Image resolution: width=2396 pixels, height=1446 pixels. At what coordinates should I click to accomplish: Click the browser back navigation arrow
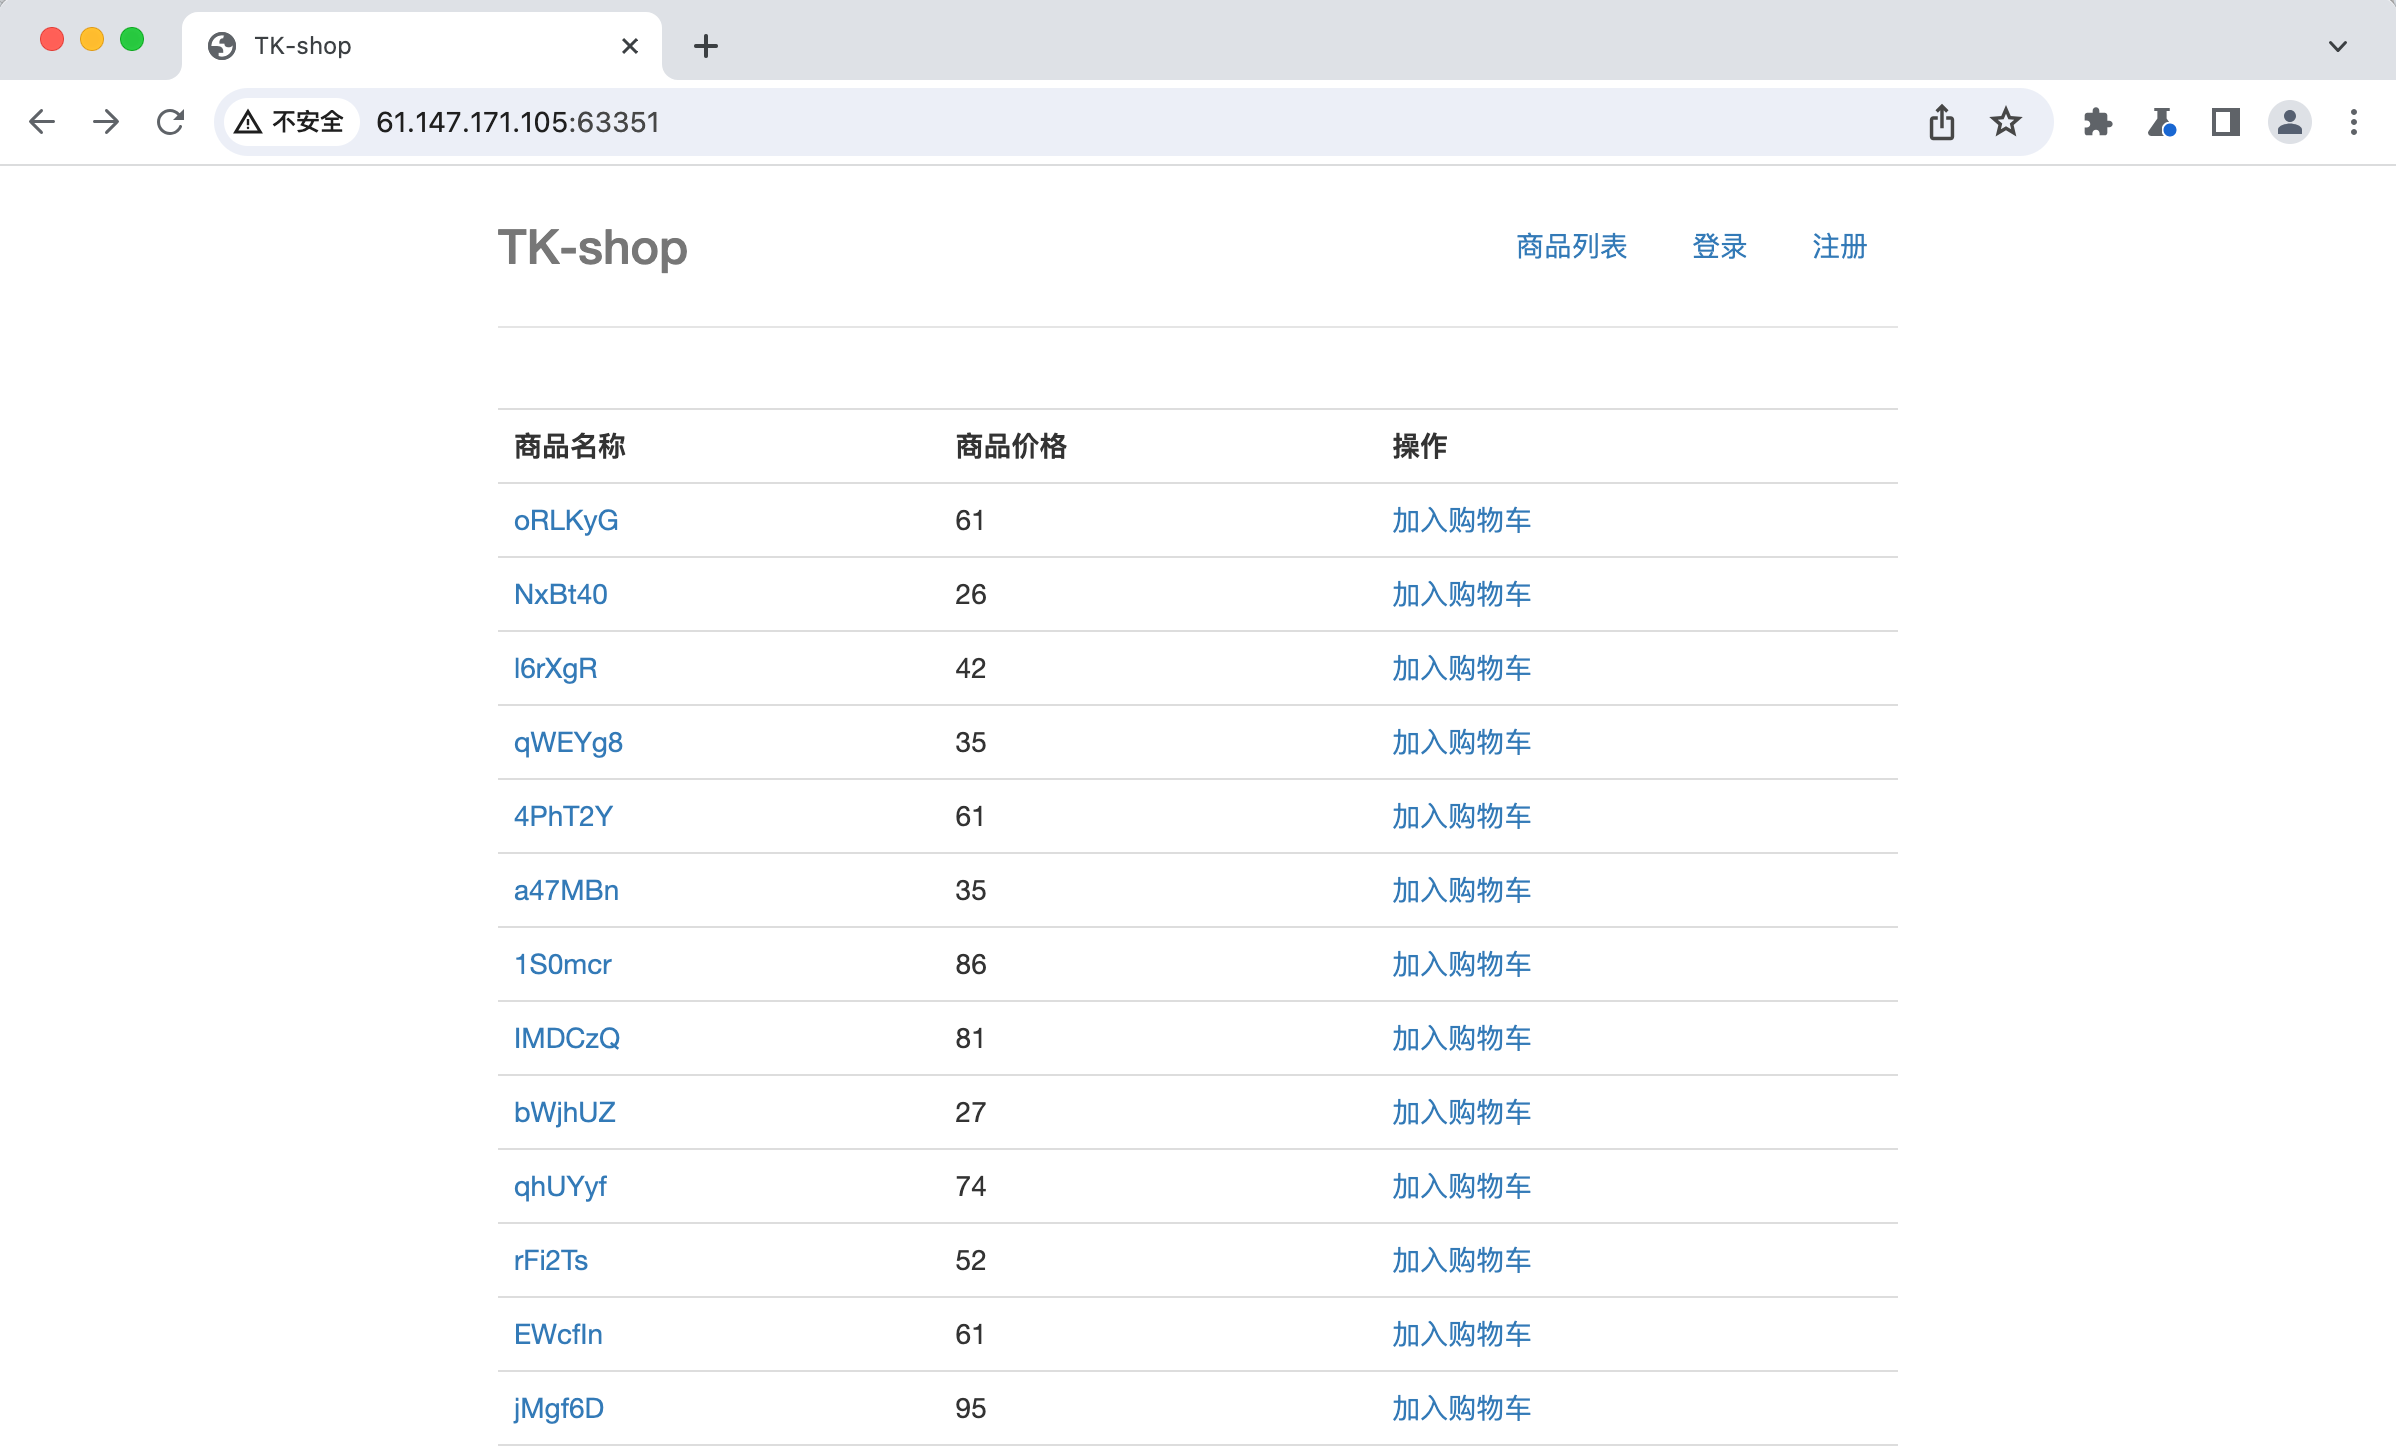(42, 121)
